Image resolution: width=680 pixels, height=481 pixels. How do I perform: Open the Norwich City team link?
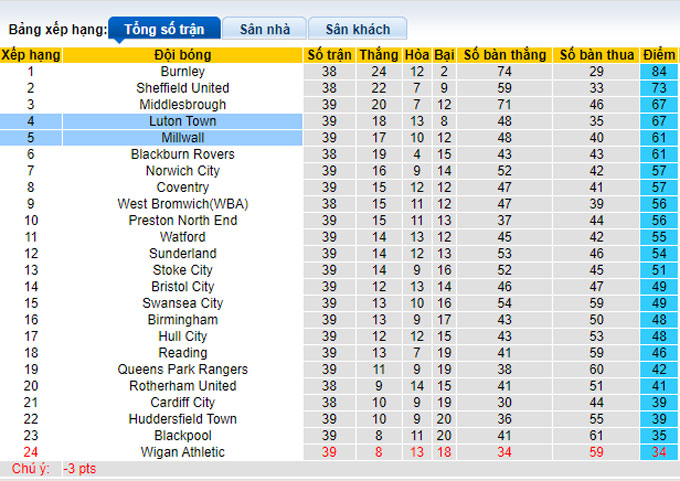(182, 171)
